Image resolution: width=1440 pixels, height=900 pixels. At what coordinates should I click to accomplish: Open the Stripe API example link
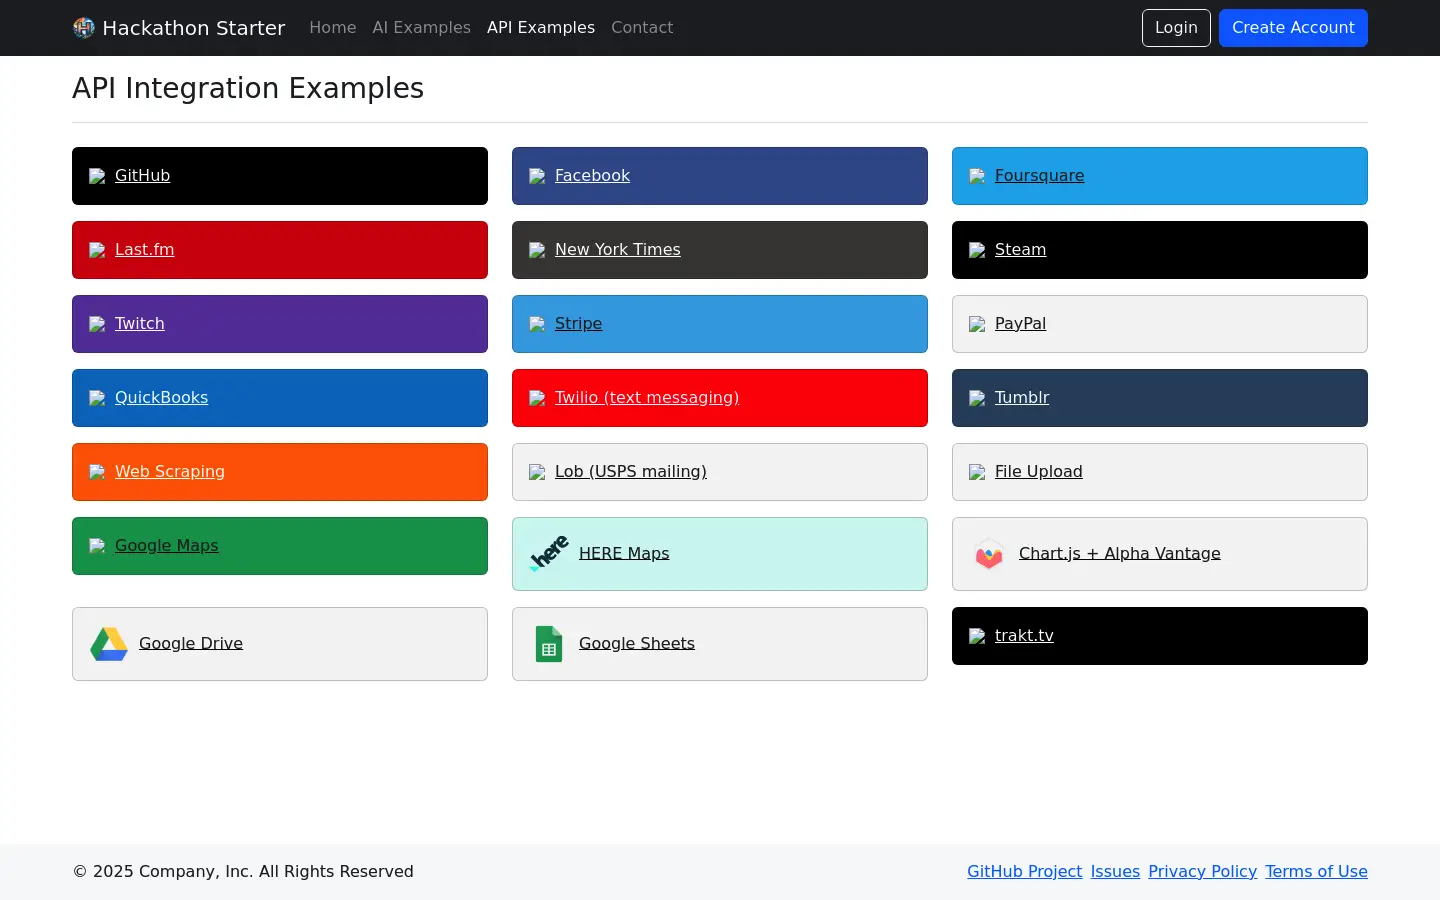[x=578, y=324]
